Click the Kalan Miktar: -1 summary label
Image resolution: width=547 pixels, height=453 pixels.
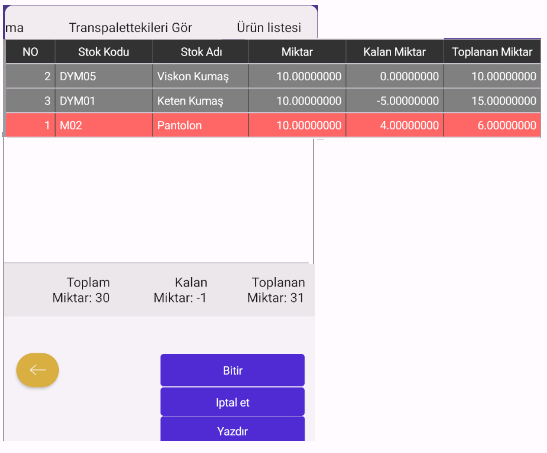tap(180, 290)
